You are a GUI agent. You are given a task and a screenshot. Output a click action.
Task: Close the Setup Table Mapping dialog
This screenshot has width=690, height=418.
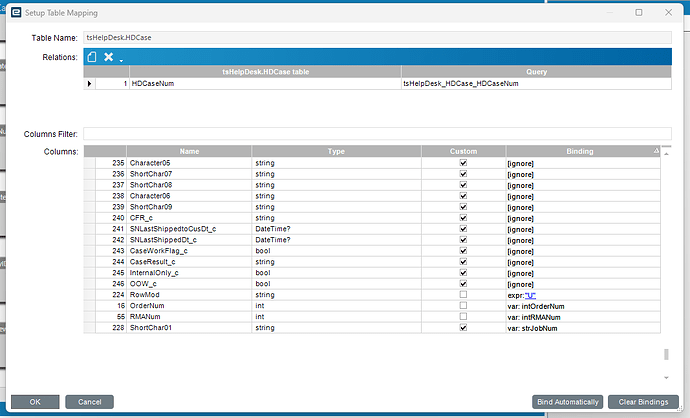[668, 13]
